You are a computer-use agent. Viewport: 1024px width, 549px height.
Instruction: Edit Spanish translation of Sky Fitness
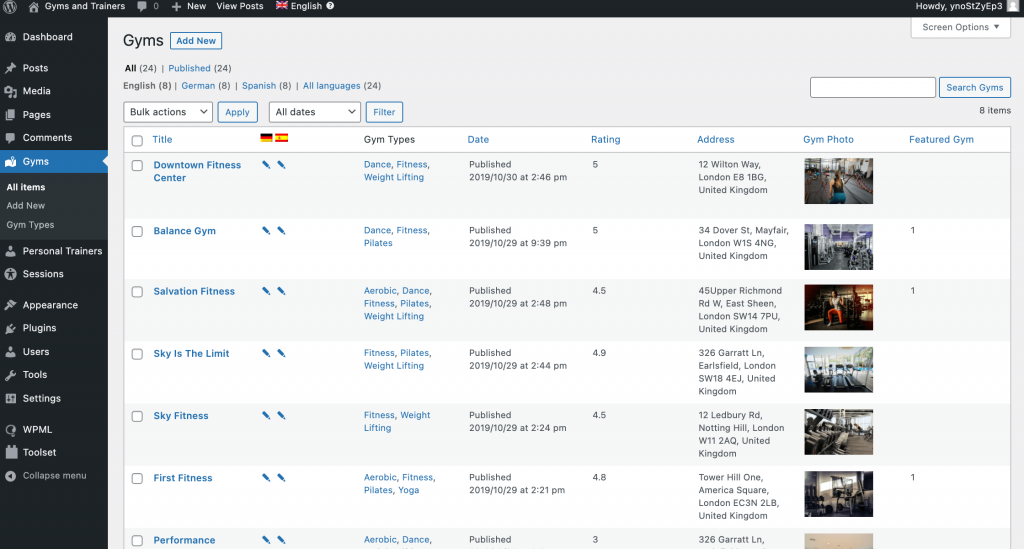coord(281,415)
